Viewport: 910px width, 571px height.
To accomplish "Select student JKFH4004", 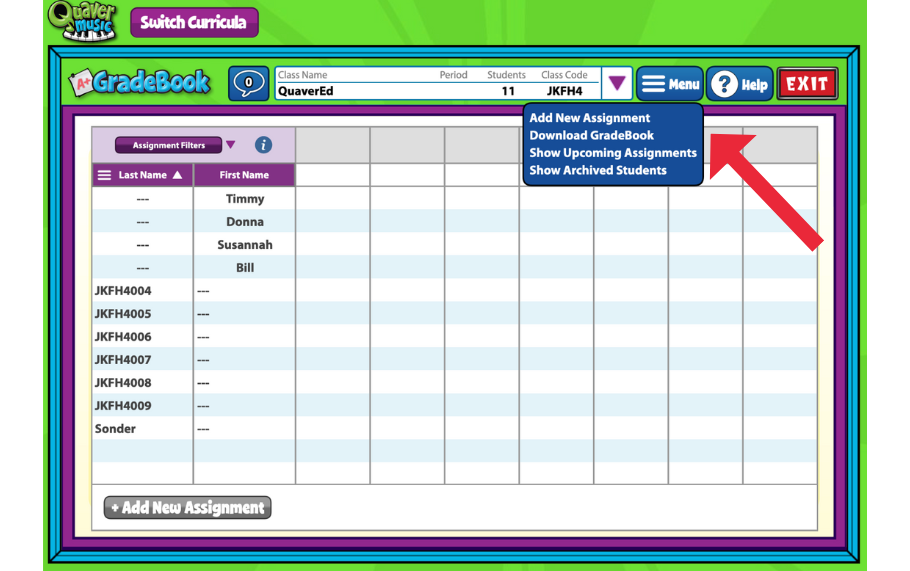I will (123, 291).
